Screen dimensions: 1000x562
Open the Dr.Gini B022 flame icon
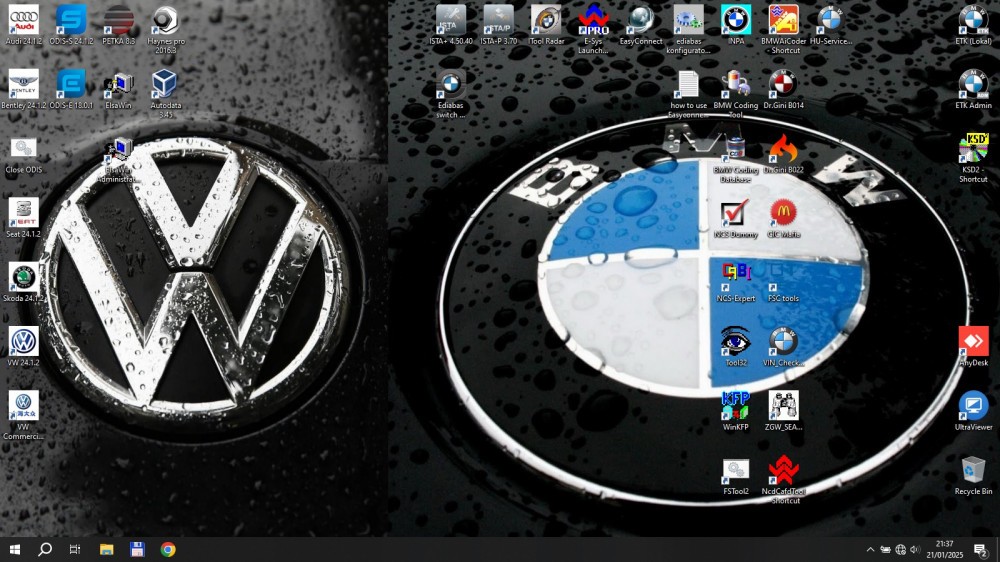click(784, 154)
